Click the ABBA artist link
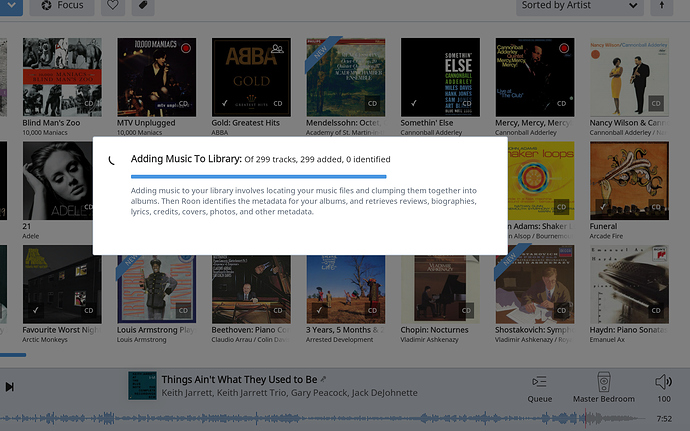690x431 pixels. tap(220, 133)
